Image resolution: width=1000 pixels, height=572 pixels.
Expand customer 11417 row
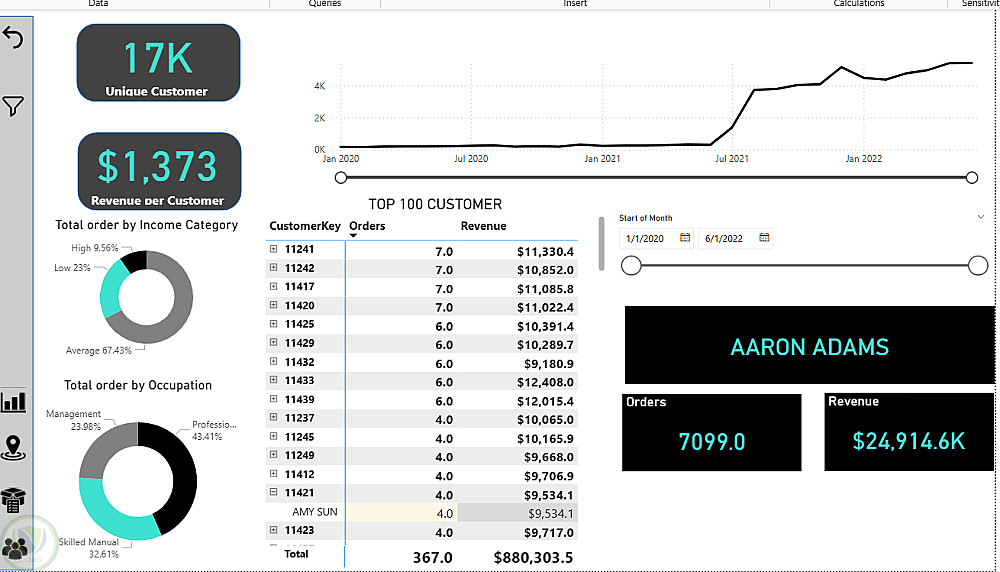pyautogui.click(x=274, y=286)
